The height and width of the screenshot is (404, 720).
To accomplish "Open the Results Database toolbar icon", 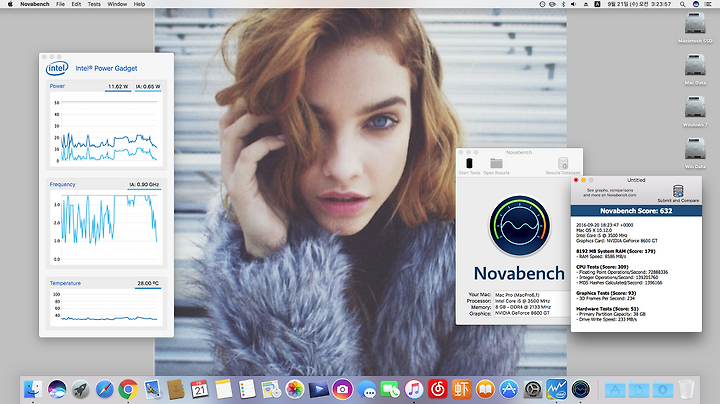I will (563, 163).
